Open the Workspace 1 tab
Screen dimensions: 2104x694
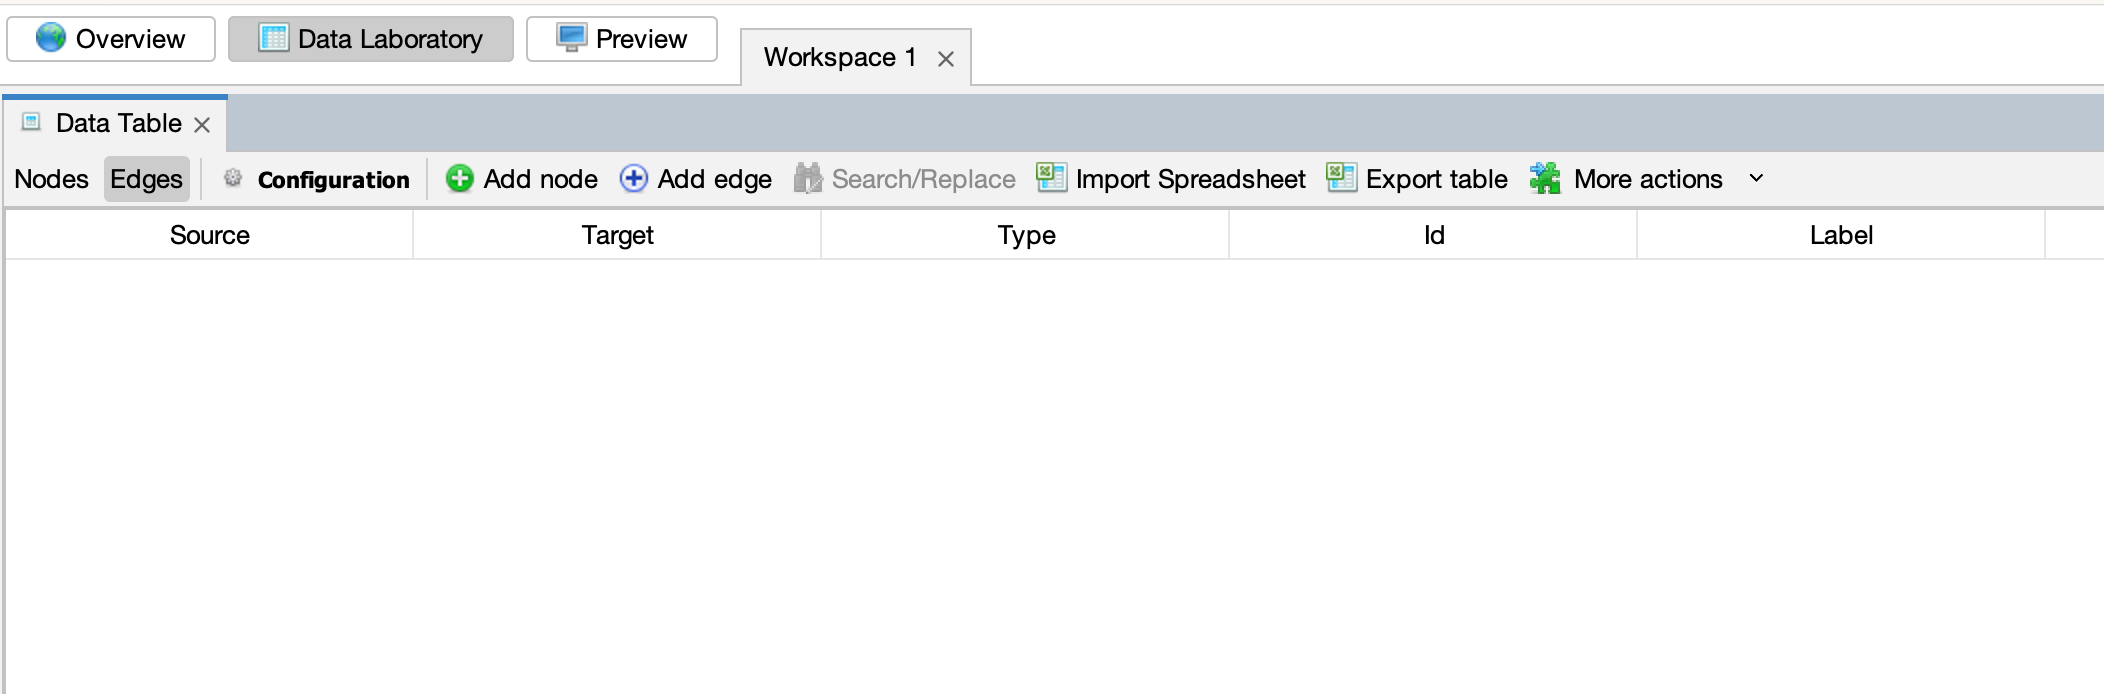[x=839, y=58]
